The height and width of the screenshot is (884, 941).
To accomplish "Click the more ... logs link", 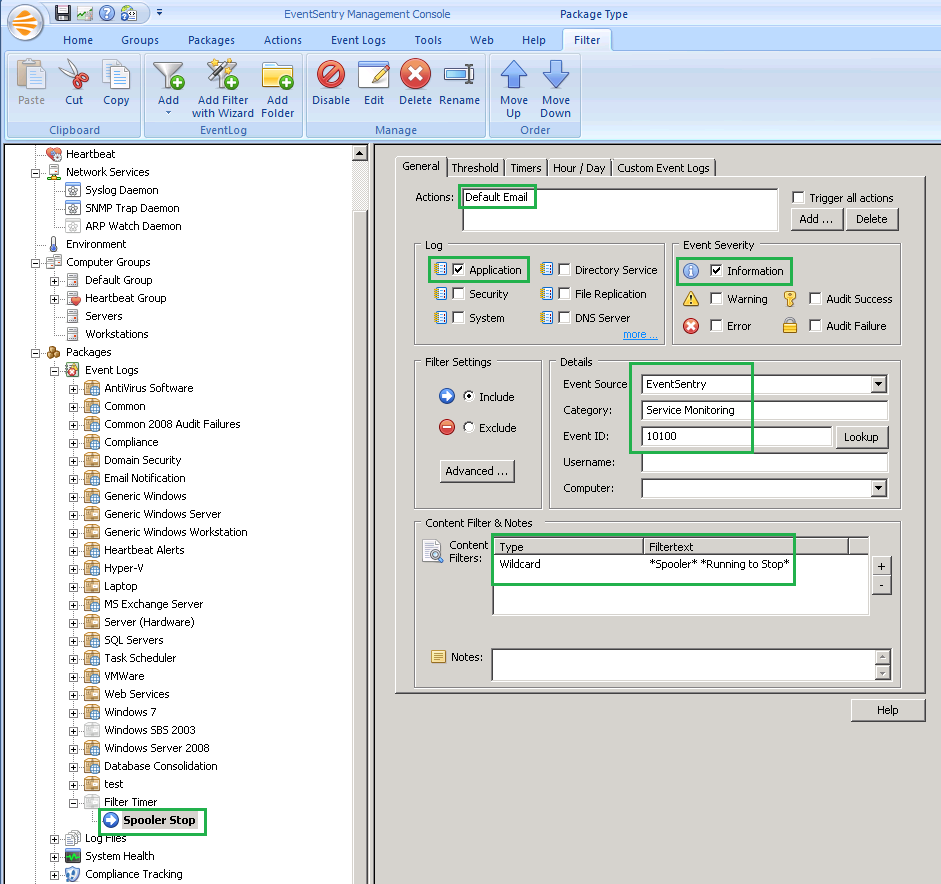I will pos(640,334).
